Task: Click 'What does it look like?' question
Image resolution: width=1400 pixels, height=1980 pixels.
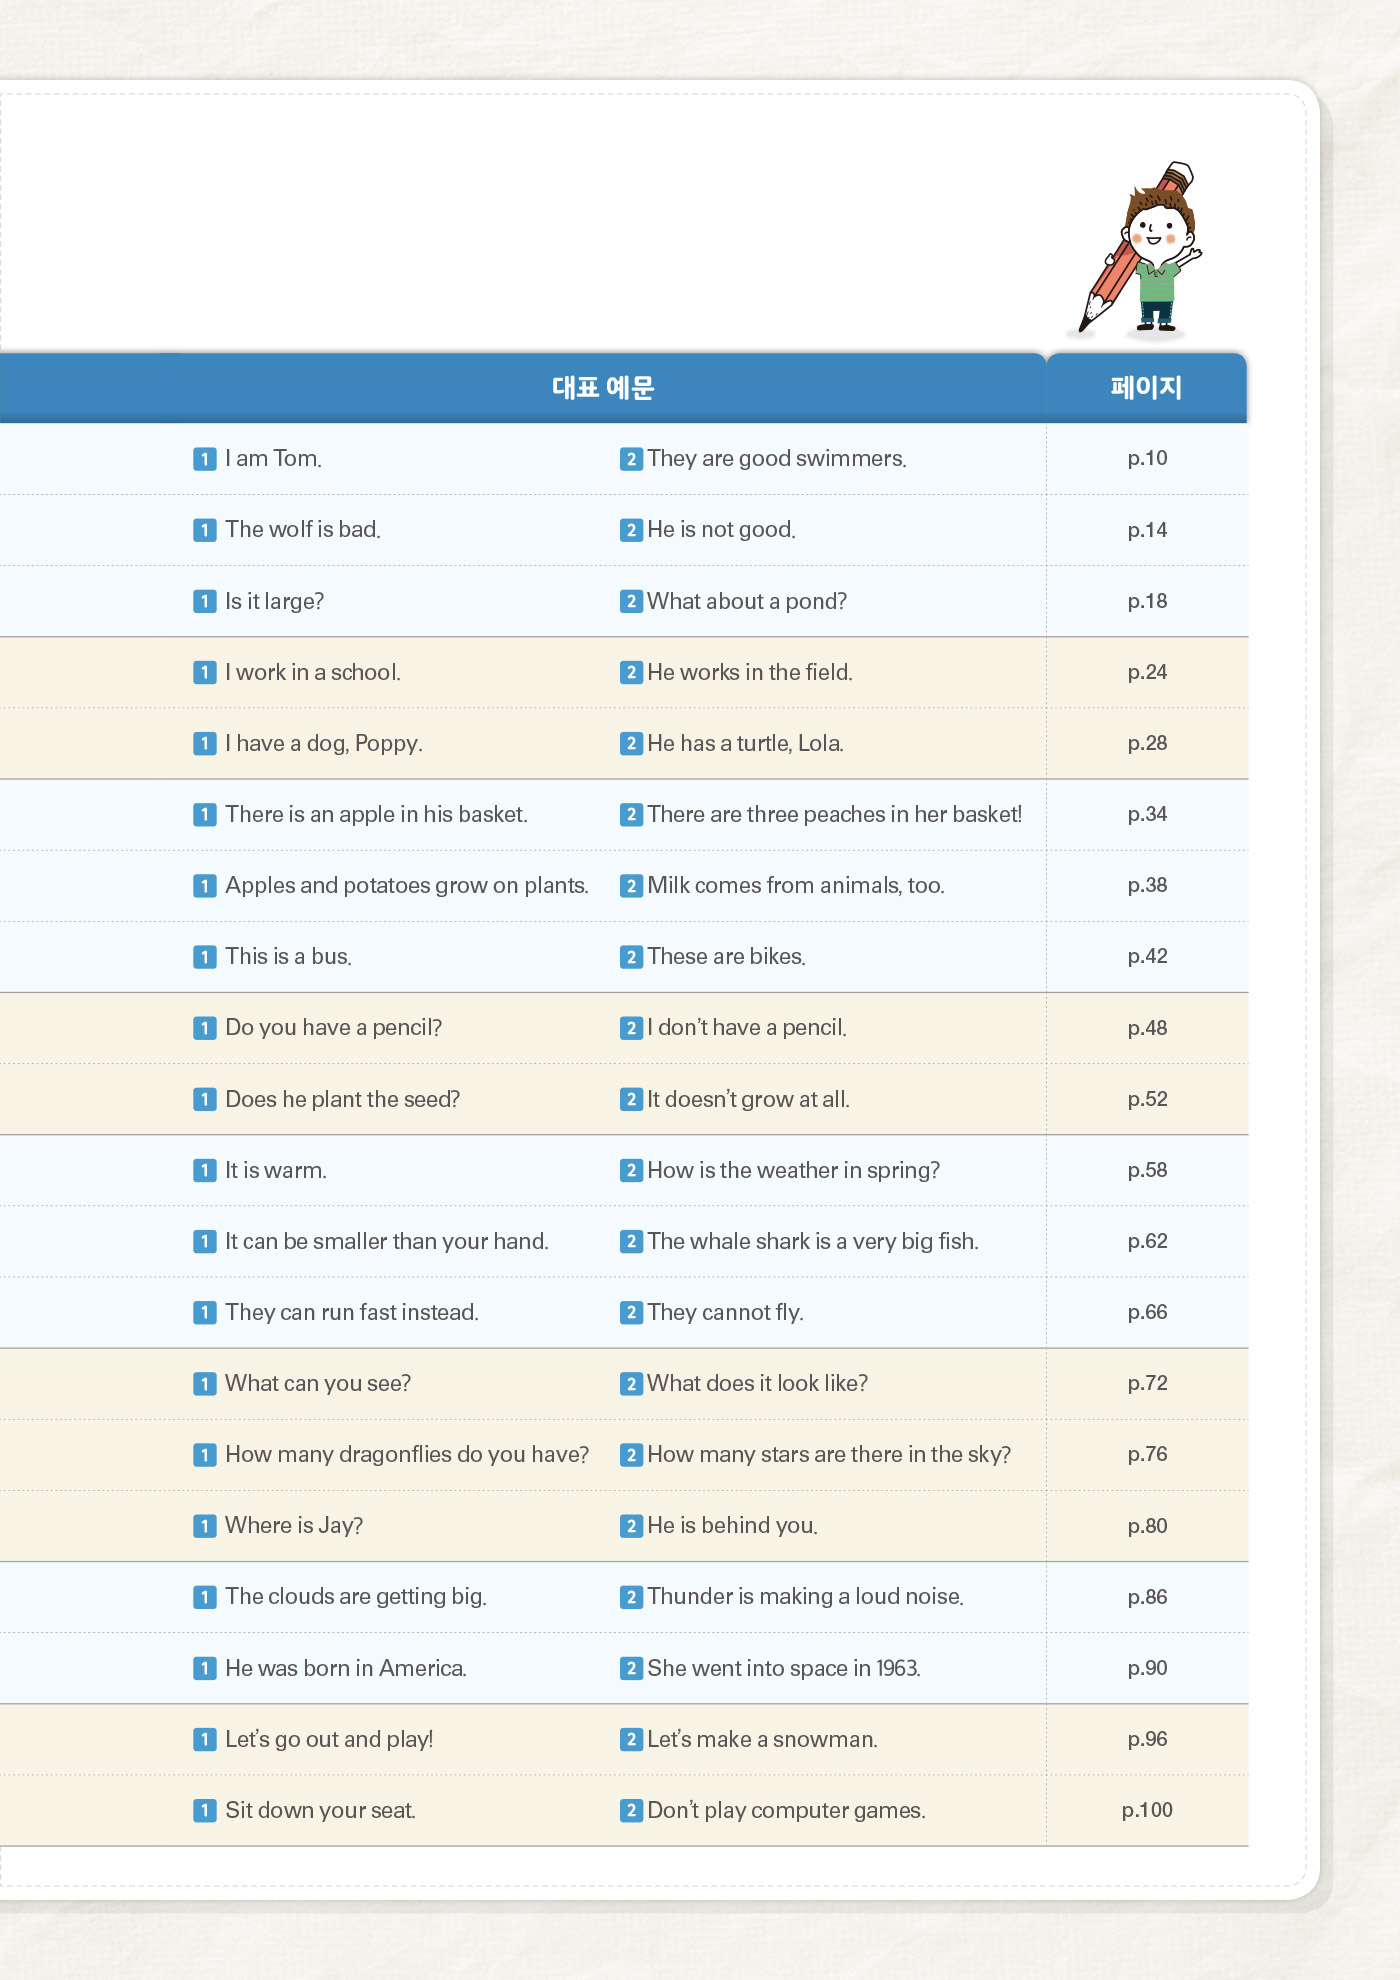Action: 758,1383
